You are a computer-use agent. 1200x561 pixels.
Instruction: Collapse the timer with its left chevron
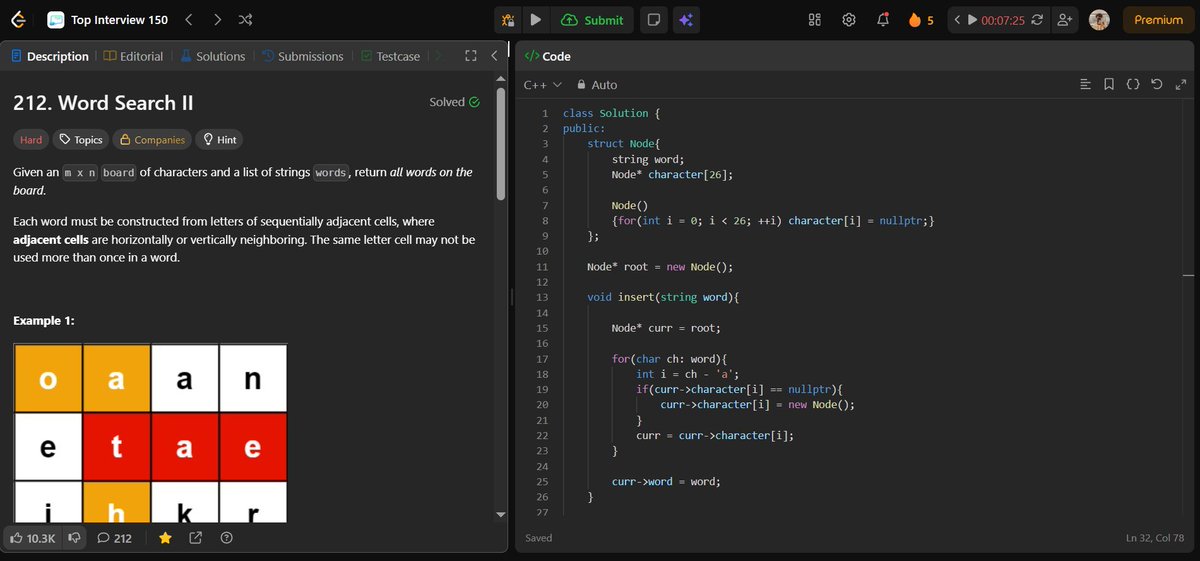[x=957, y=20]
